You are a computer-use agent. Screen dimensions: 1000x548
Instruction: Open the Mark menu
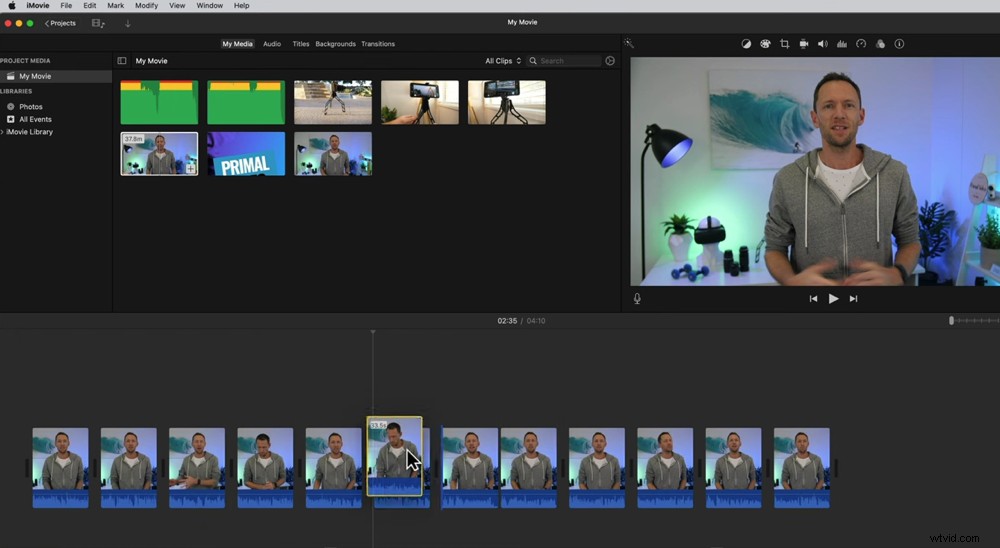tap(115, 5)
